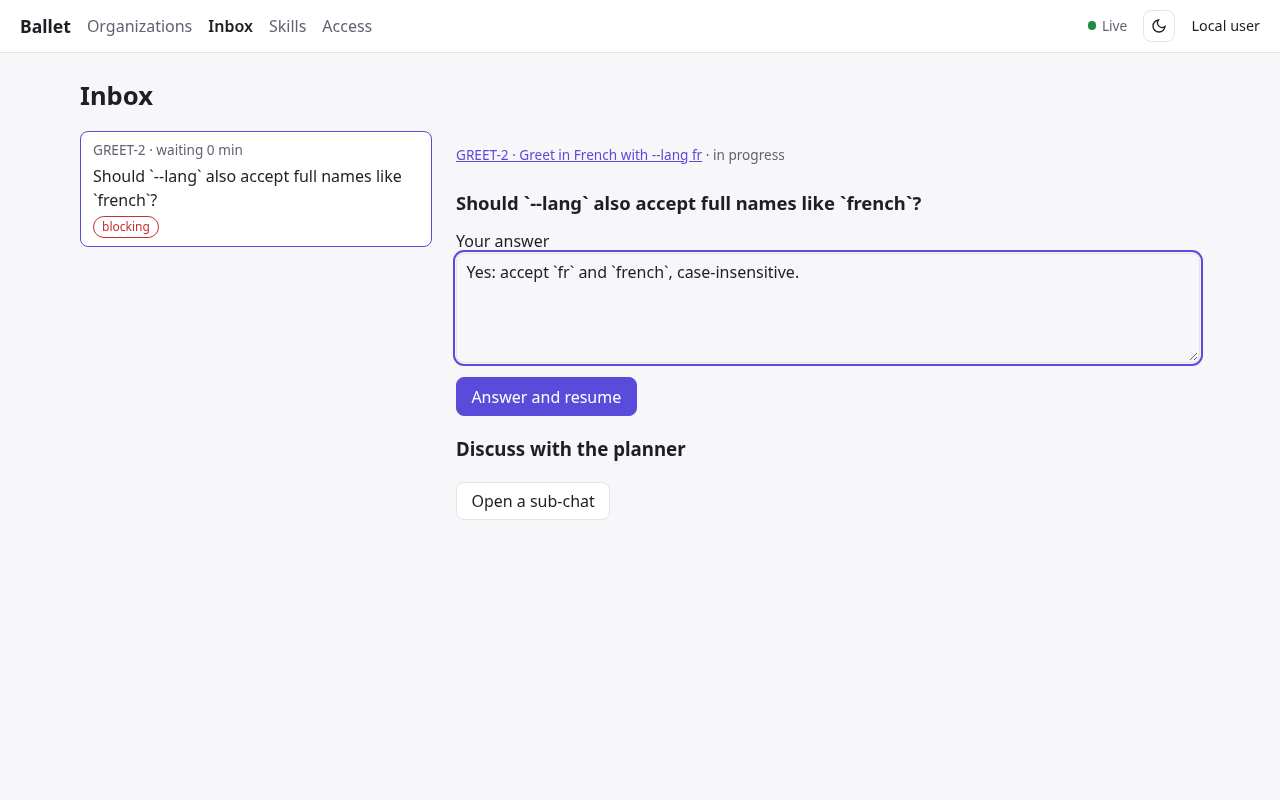Click the Answer and resume button
Screen dimensions: 1280x800
(546, 397)
